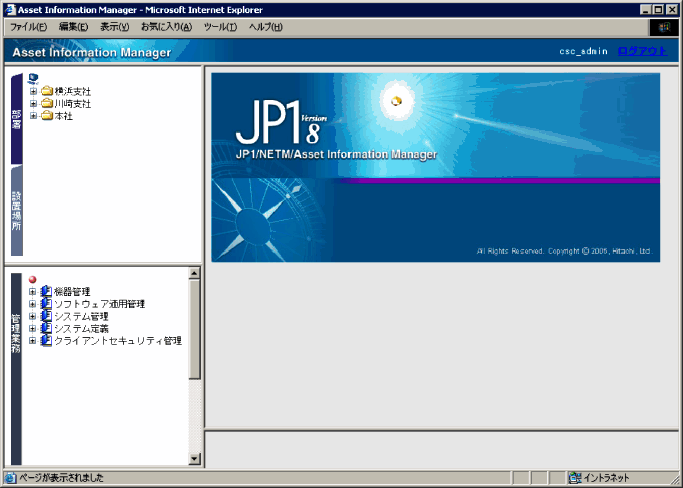Click the task pane scroll down arrow

[x=194, y=458]
